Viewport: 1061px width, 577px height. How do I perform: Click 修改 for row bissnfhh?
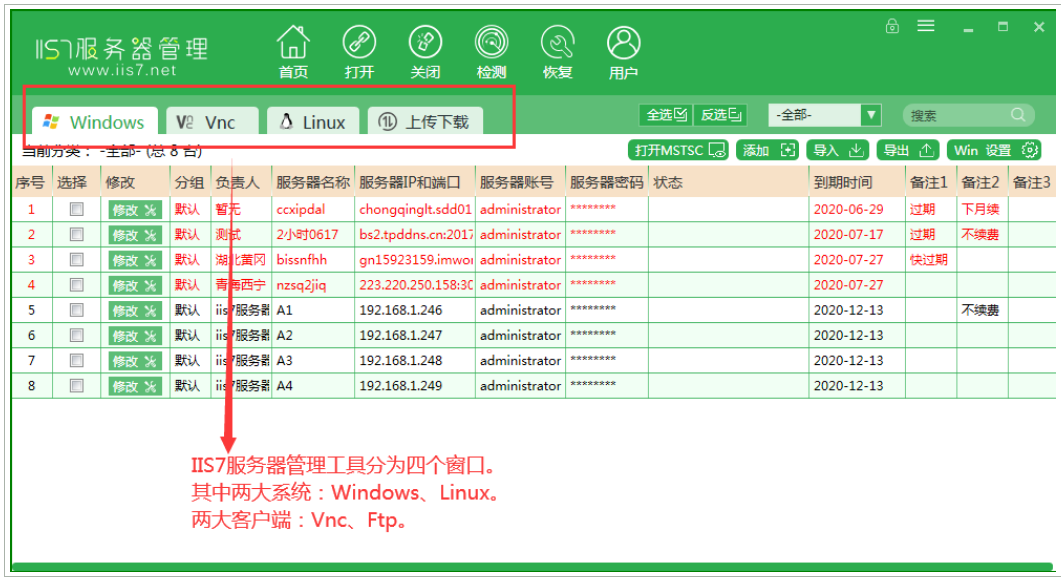[135, 260]
